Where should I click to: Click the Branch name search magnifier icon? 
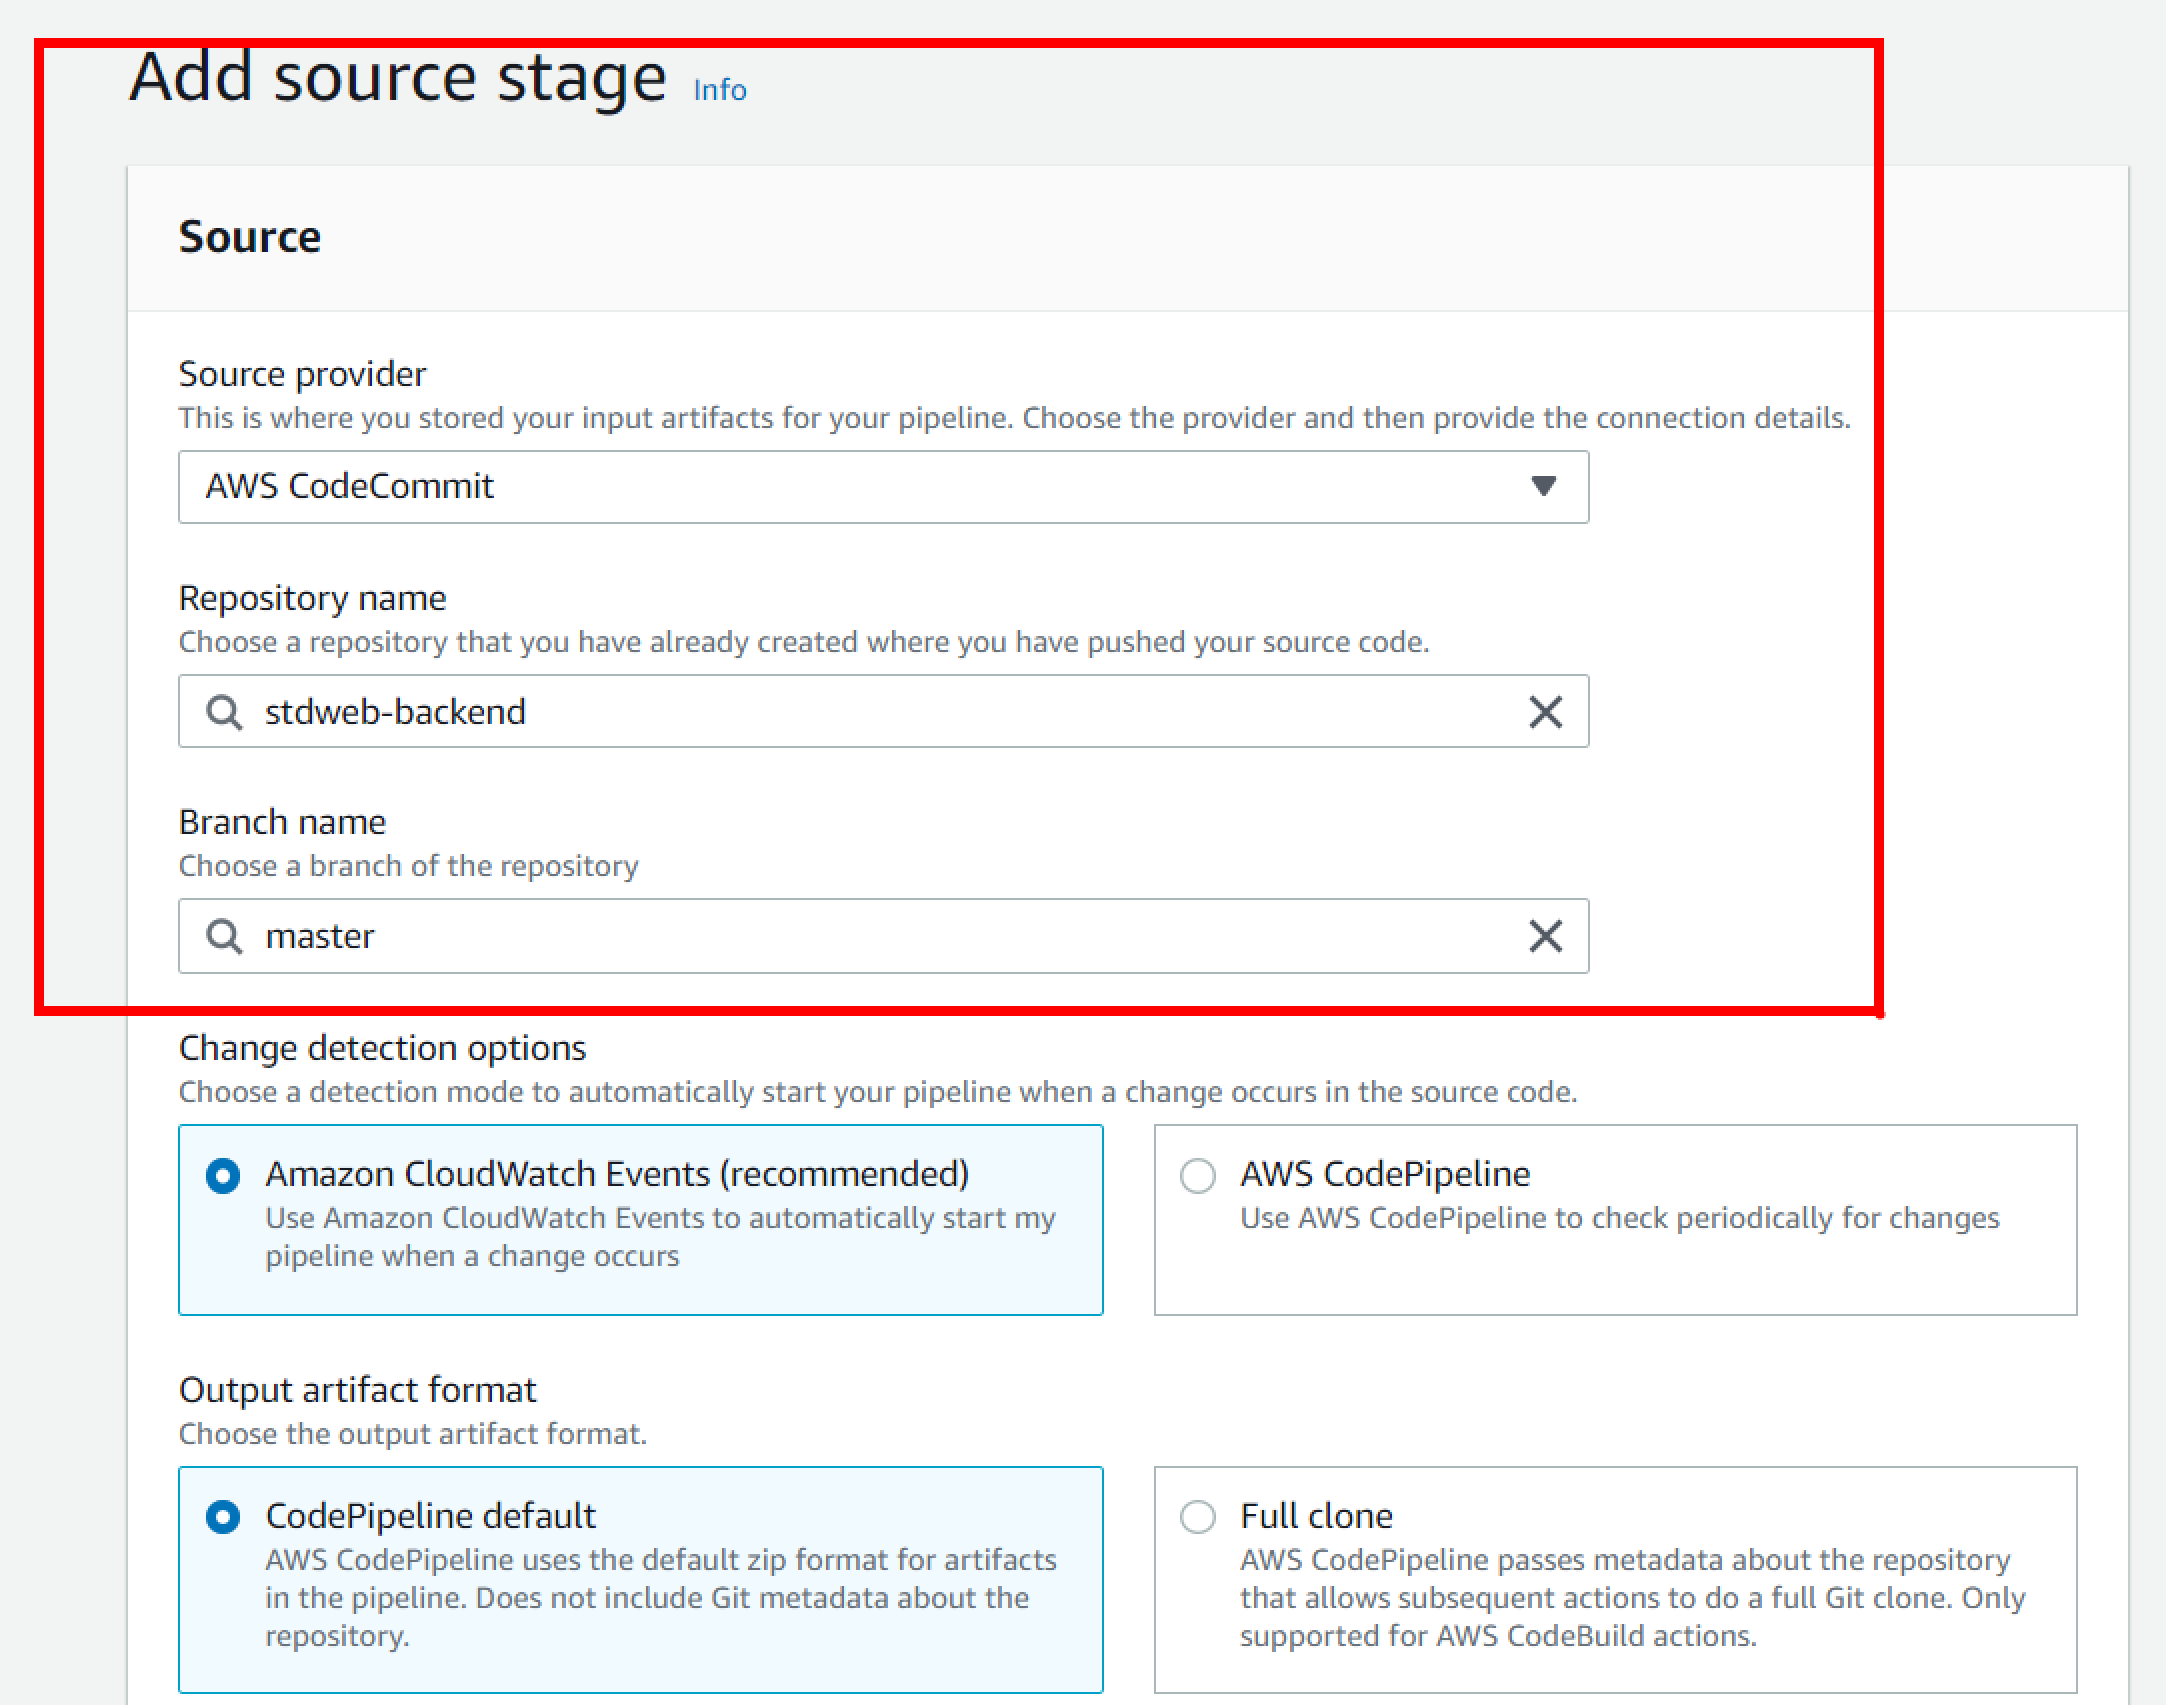point(224,936)
